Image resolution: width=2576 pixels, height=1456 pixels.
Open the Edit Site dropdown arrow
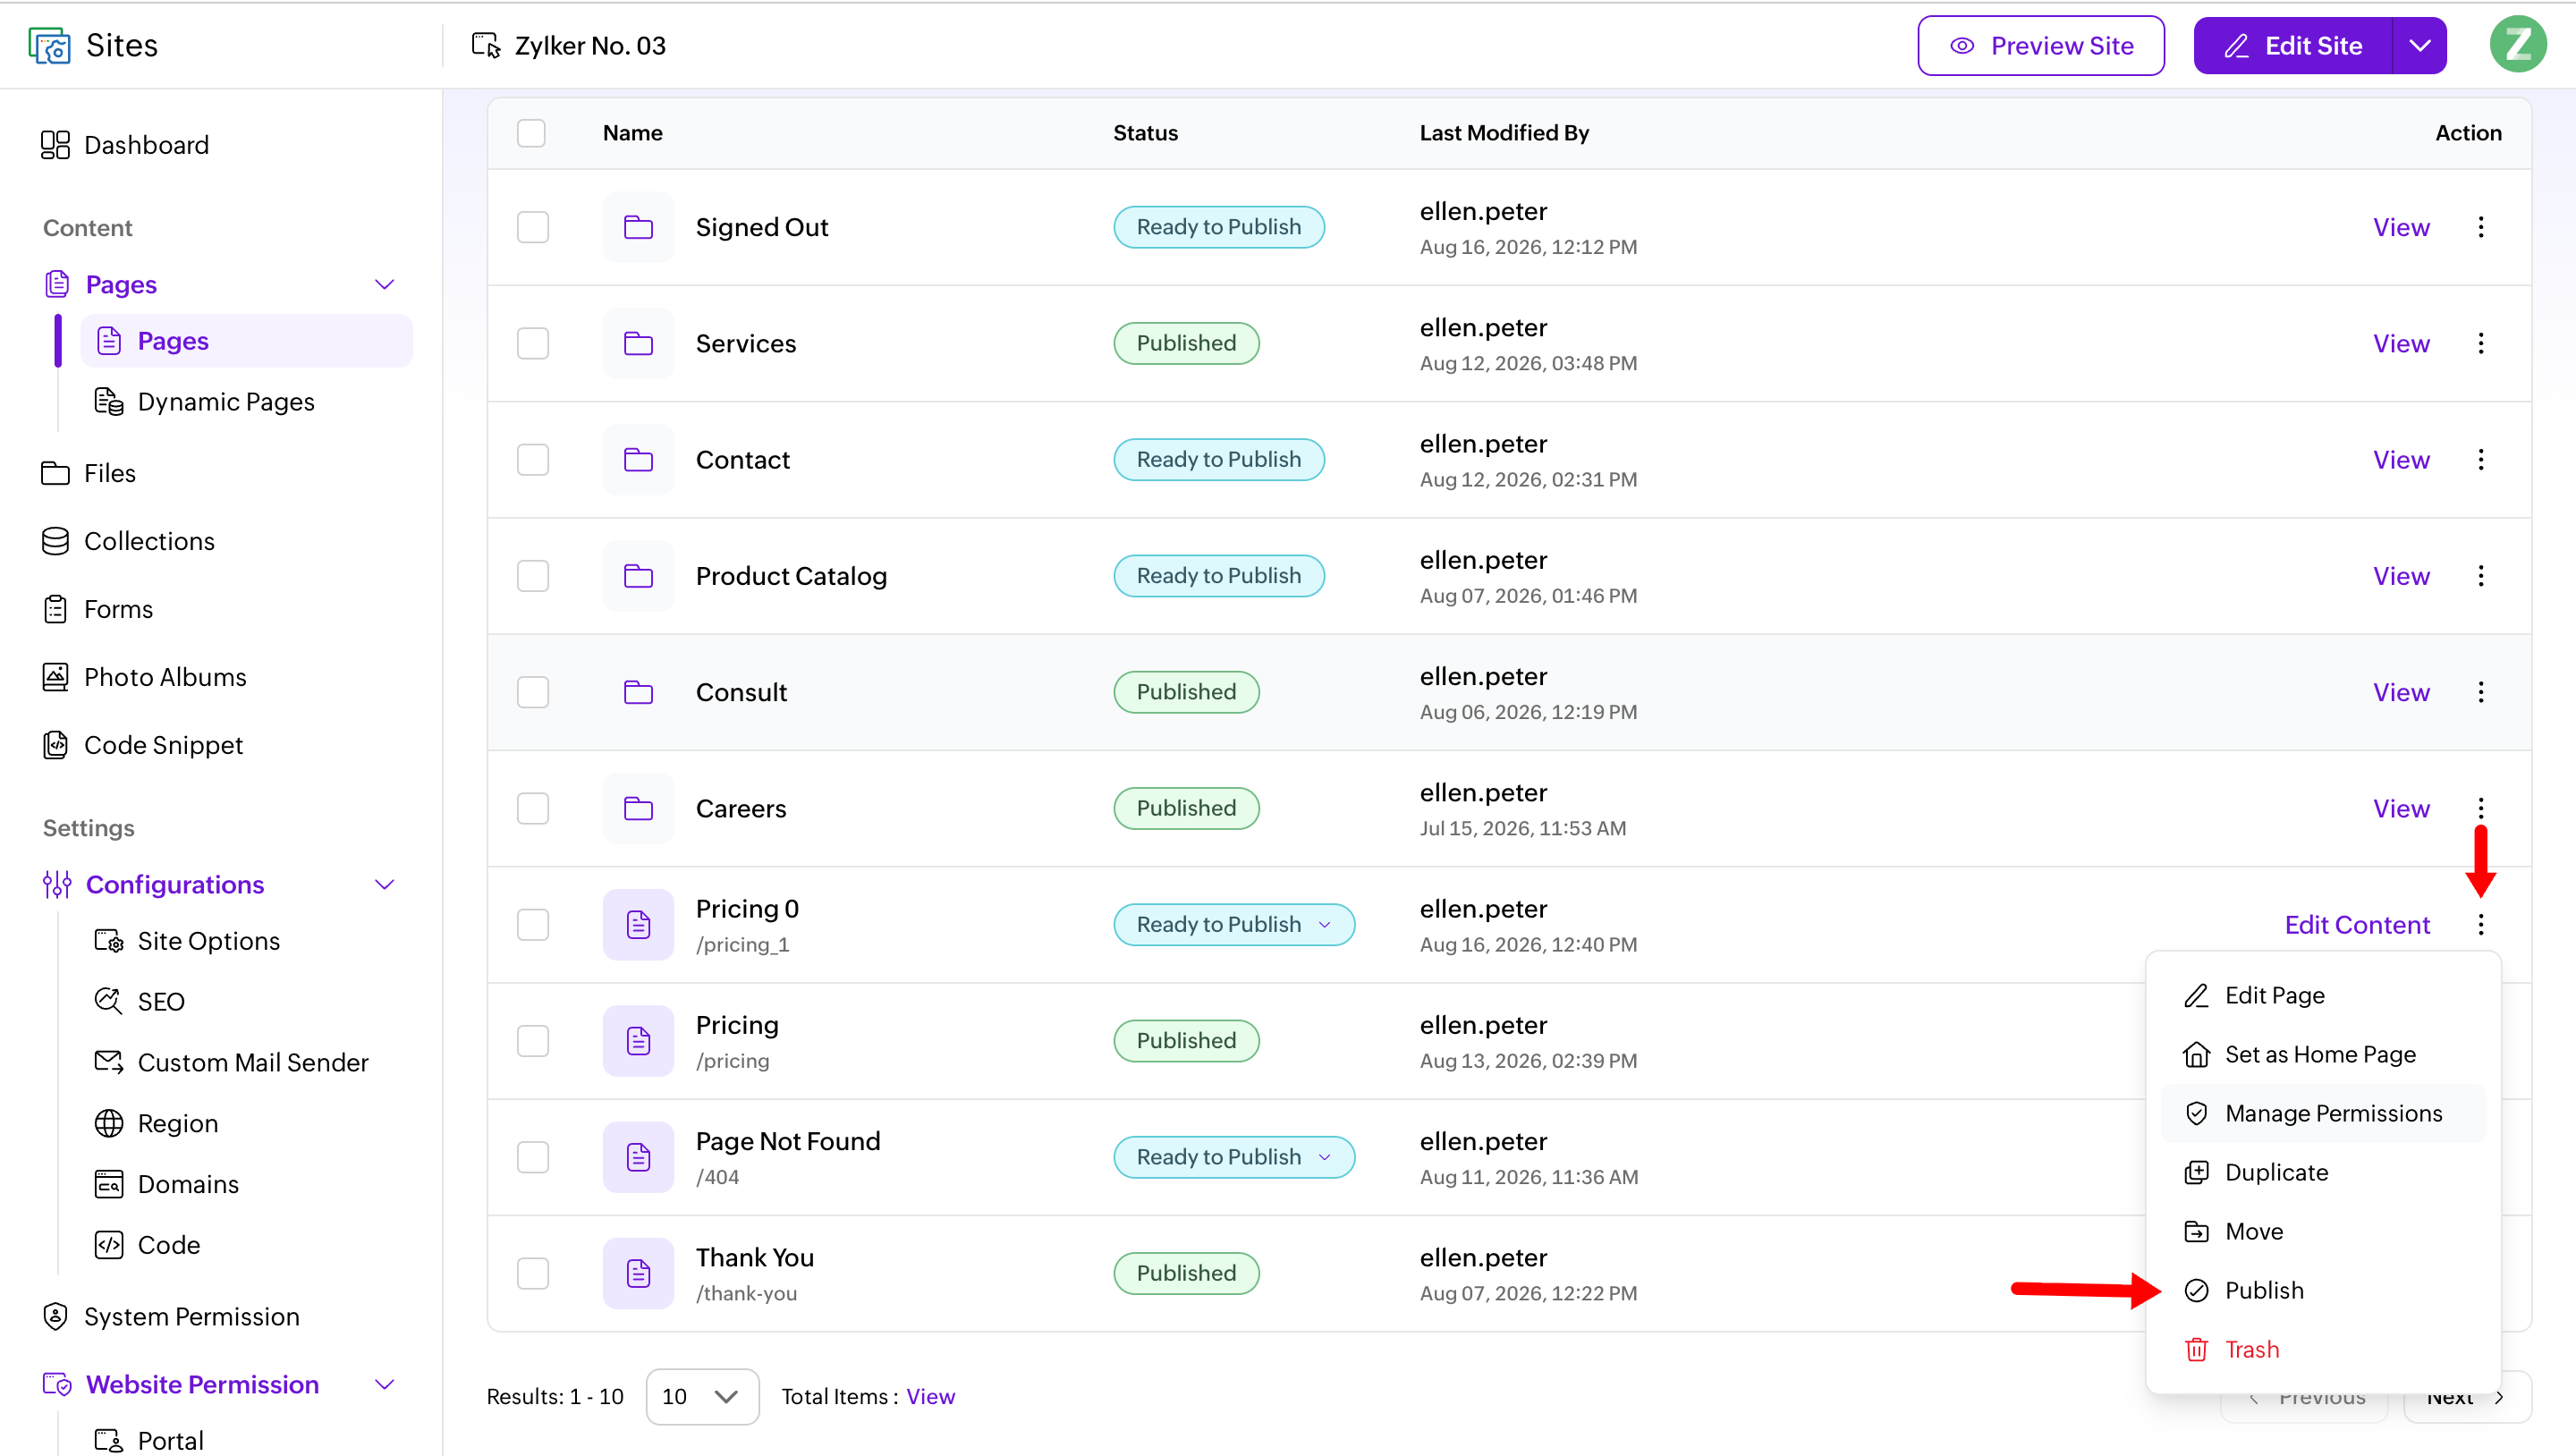[x=2419, y=45]
